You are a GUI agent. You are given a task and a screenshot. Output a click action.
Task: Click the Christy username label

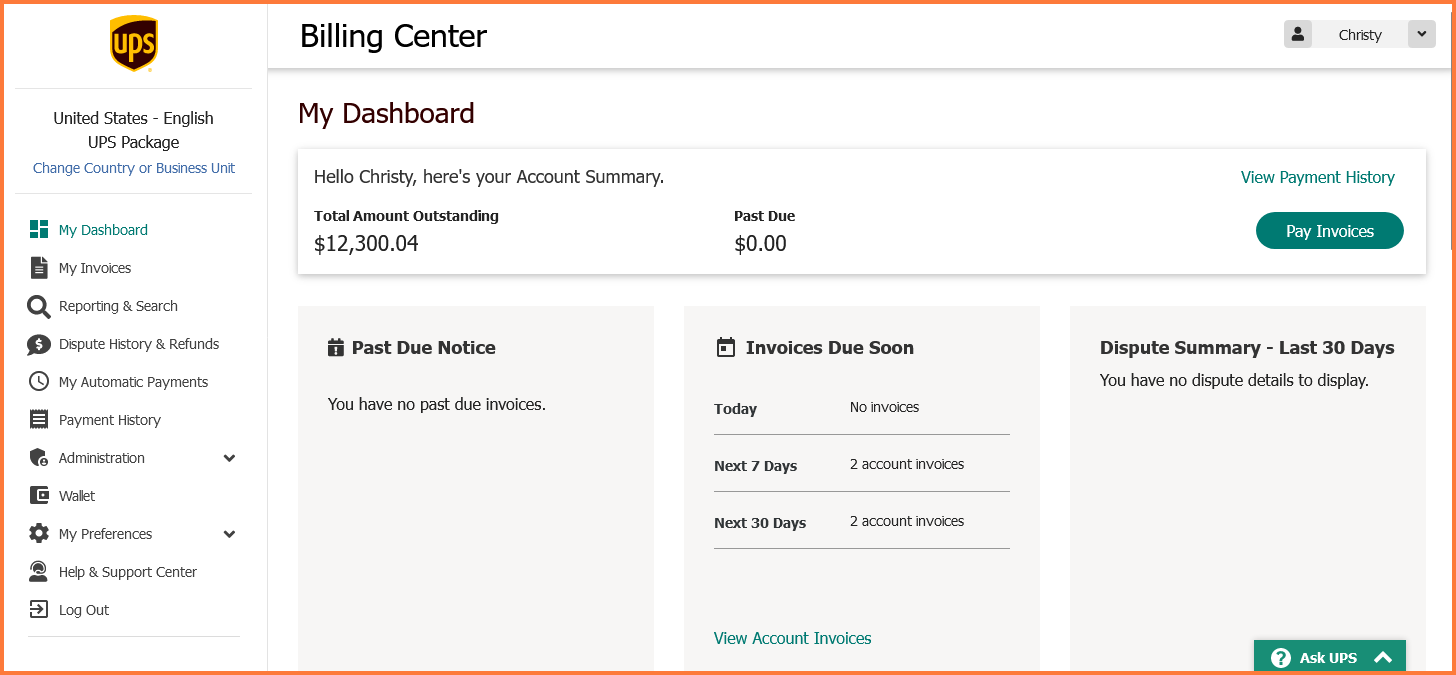tap(1360, 35)
